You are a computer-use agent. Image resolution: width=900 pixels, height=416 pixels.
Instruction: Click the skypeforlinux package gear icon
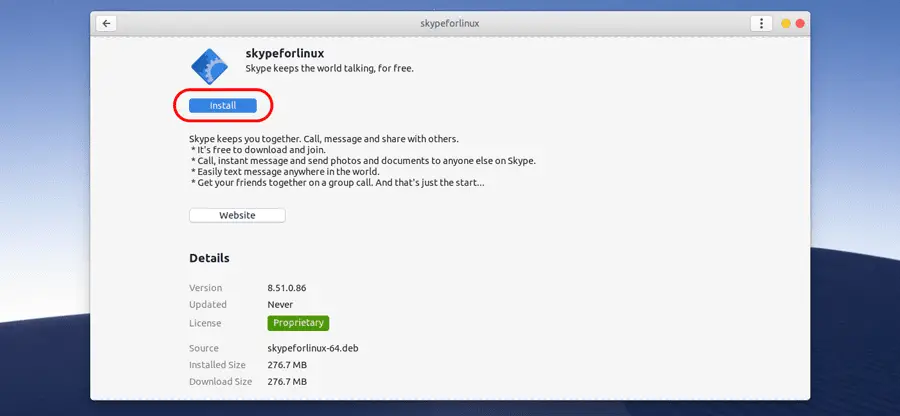pyautogui.click(x=210, y=67)
